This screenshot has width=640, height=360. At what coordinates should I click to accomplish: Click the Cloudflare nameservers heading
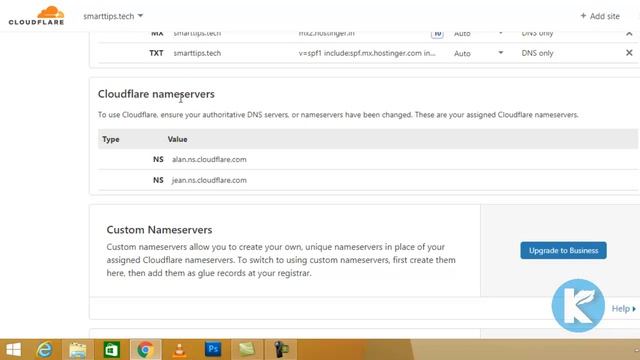click(x=156, y=94)
